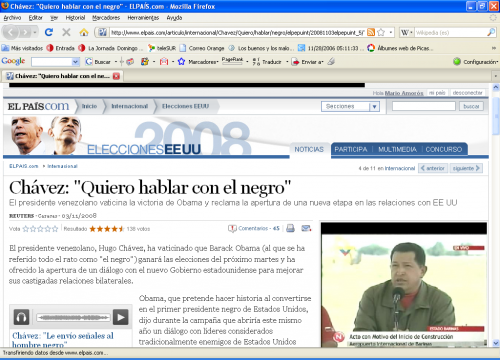
Task: Click the Traducir button in Google toolbar
Action: 267,62
